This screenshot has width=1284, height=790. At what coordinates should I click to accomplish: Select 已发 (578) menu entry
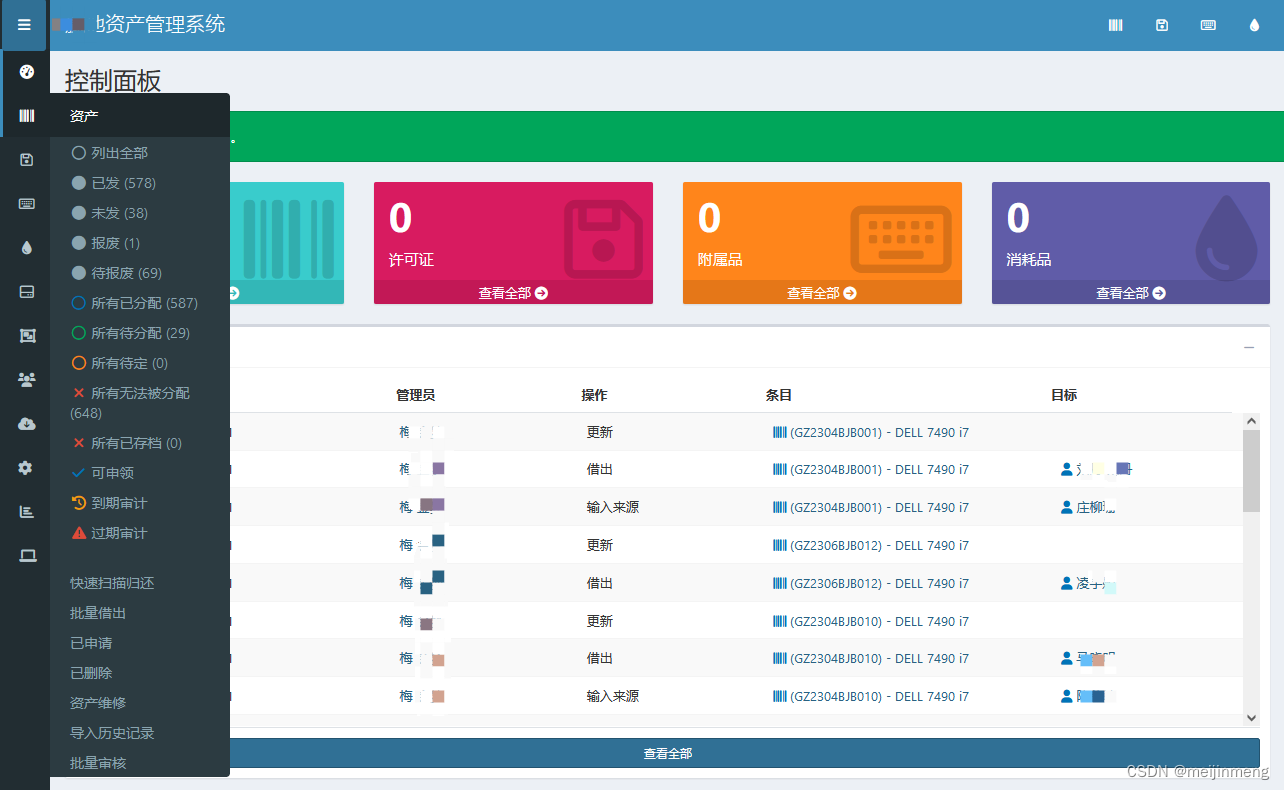point(114,183)
